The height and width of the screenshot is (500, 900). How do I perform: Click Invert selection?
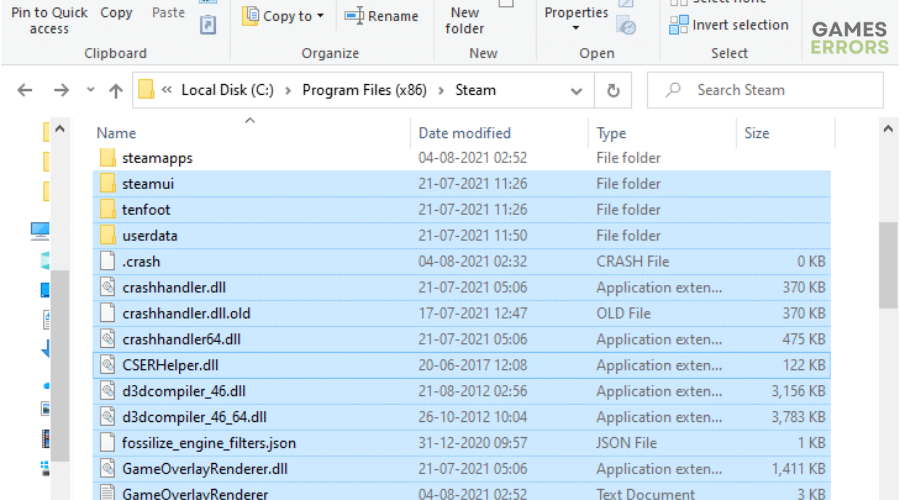tap(729, 25)
